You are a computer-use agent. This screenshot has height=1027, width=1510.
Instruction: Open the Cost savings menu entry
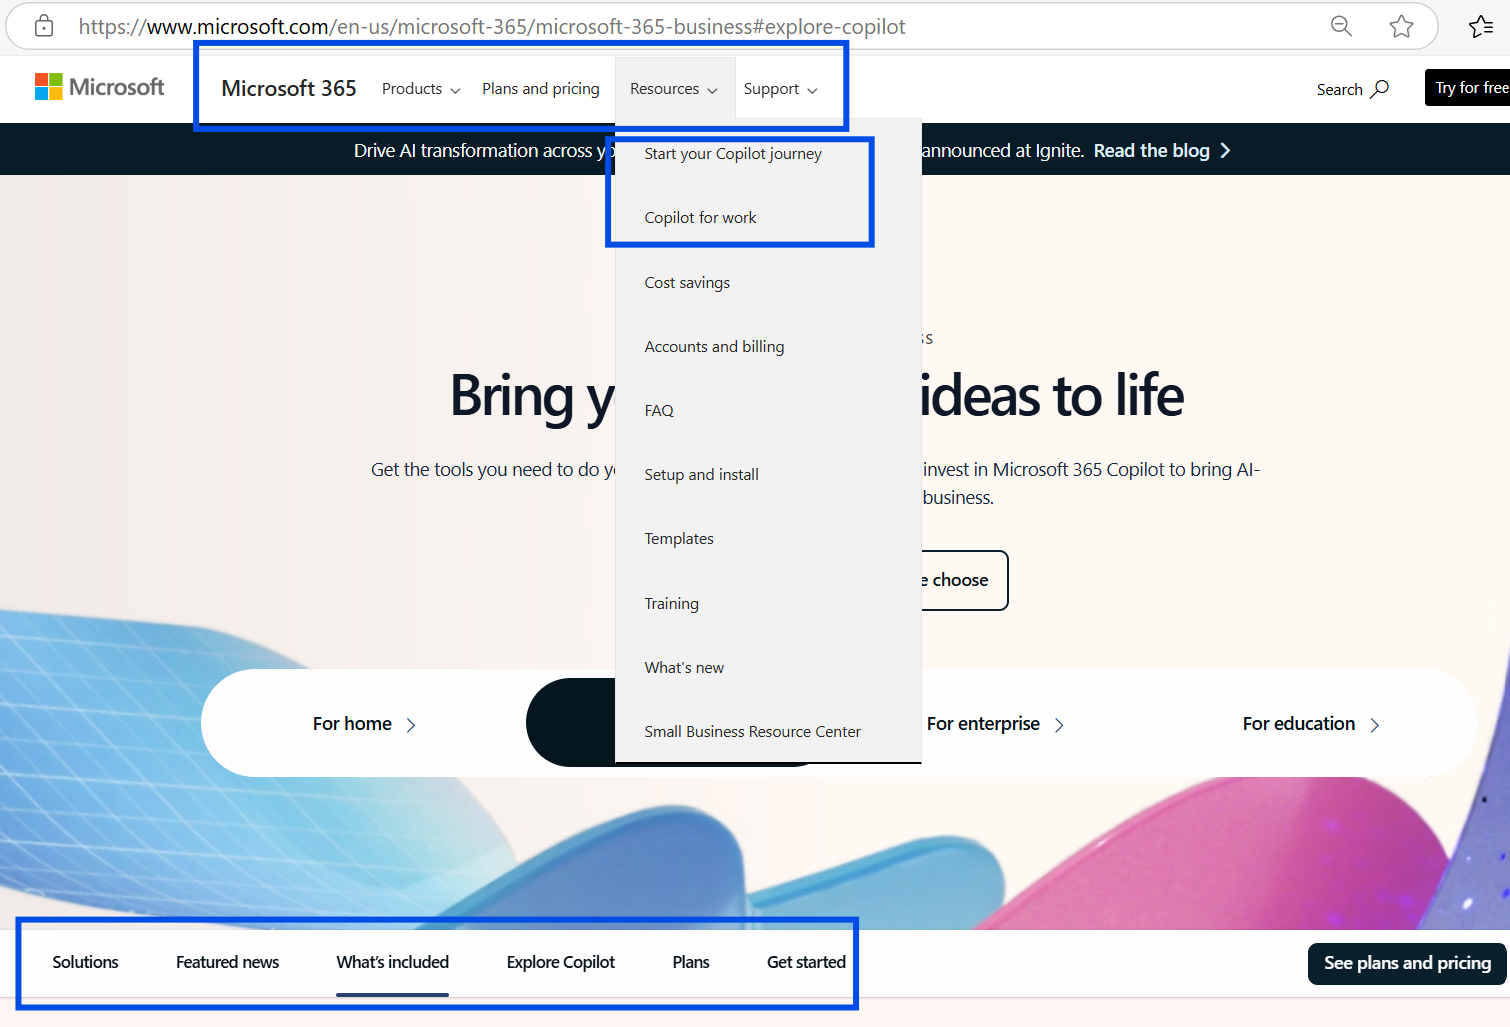click(x=687, y=283)
